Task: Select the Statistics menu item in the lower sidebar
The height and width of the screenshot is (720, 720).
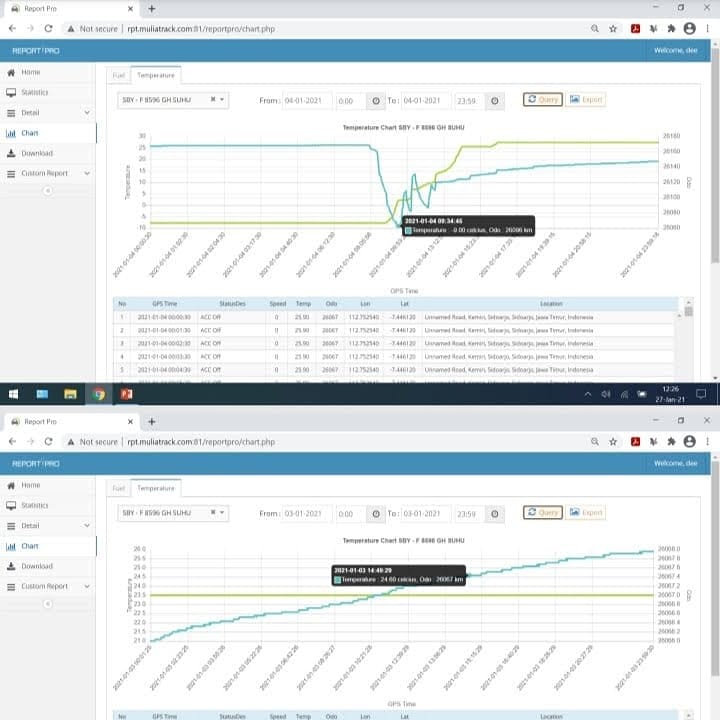Action: [35, 505]
